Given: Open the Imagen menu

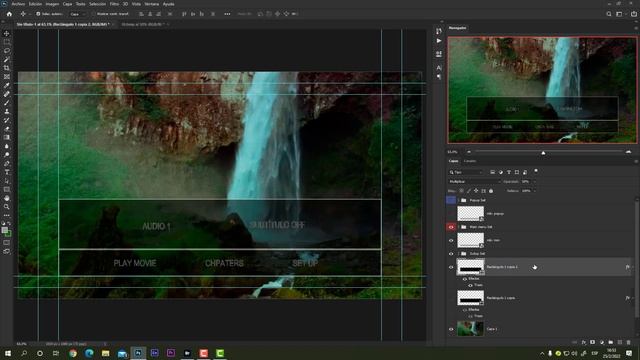Looking at the screenshot, I should point(52,4).
